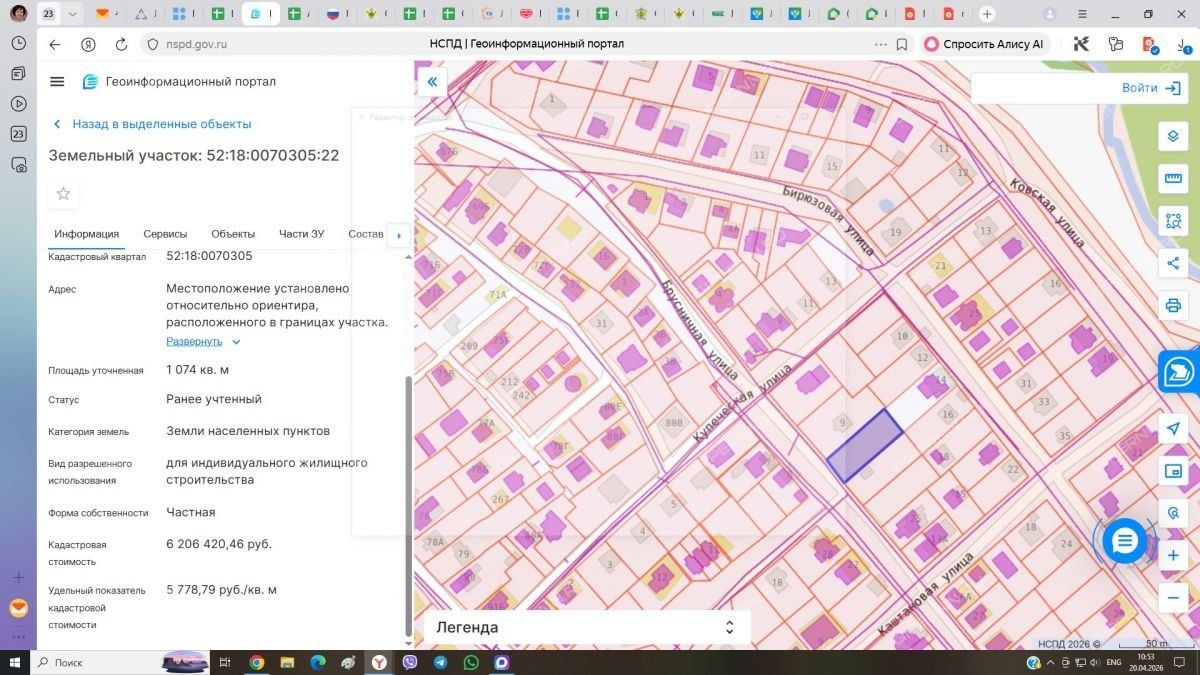
Task: Open Telegram from the Windows taskbar
Action: [x=440, y=662]
